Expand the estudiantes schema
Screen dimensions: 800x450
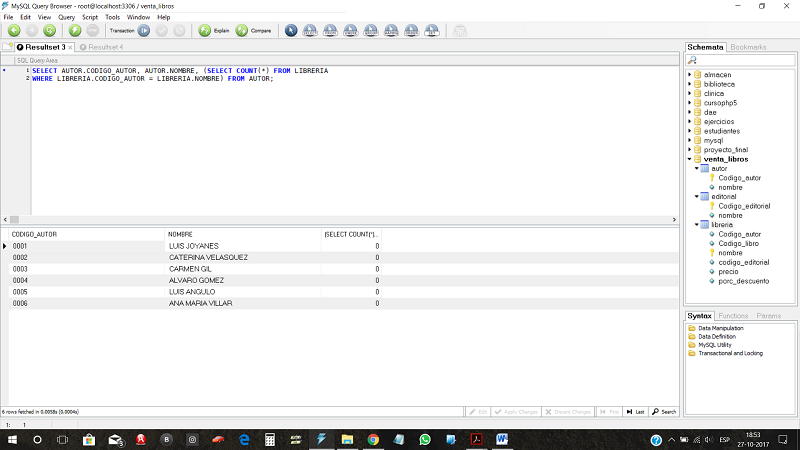[x=690, y=131]
